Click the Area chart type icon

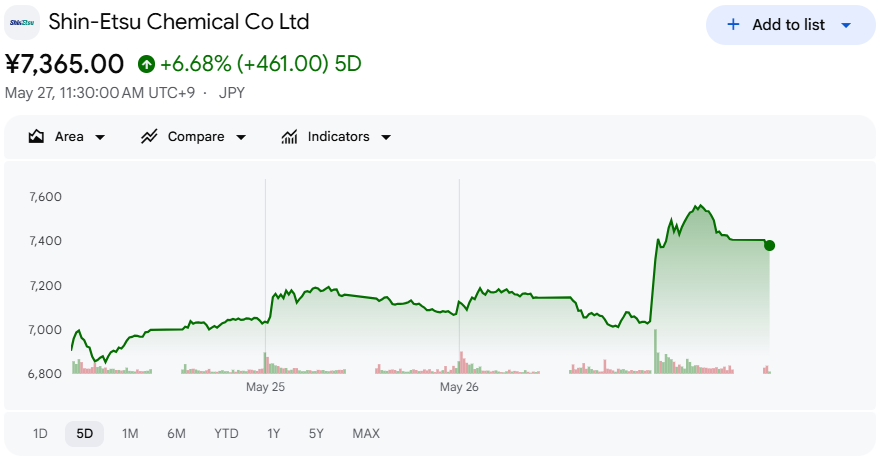point(36,136)
